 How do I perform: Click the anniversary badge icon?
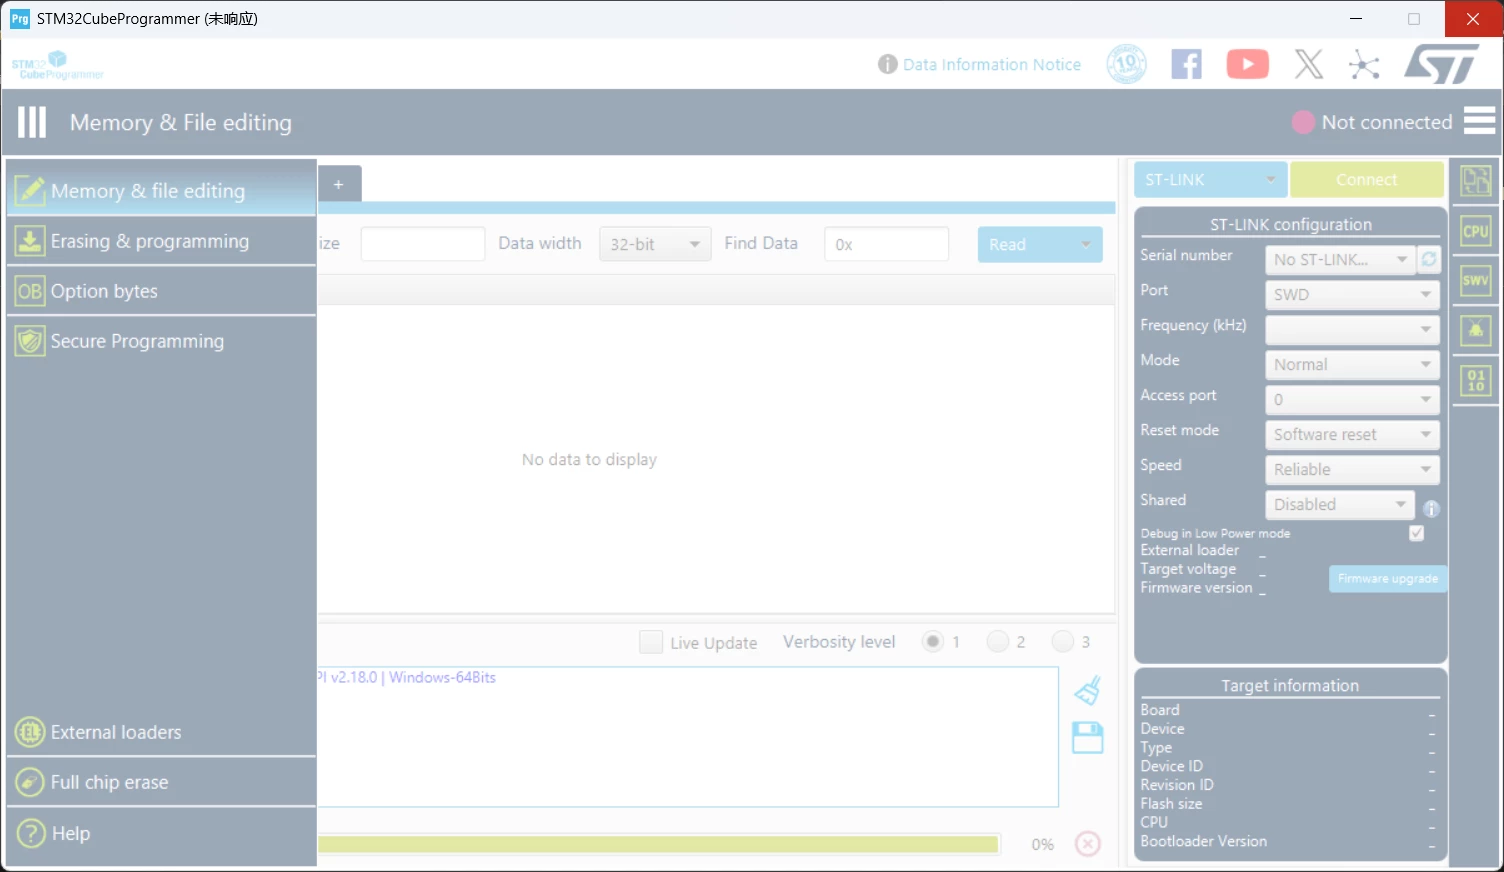tap(1126, 64)
